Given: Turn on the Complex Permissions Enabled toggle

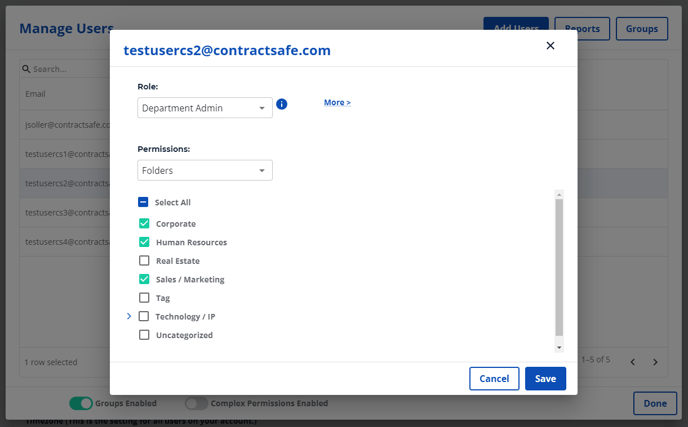Looking at the screenshot, I should tap(196, 403).
